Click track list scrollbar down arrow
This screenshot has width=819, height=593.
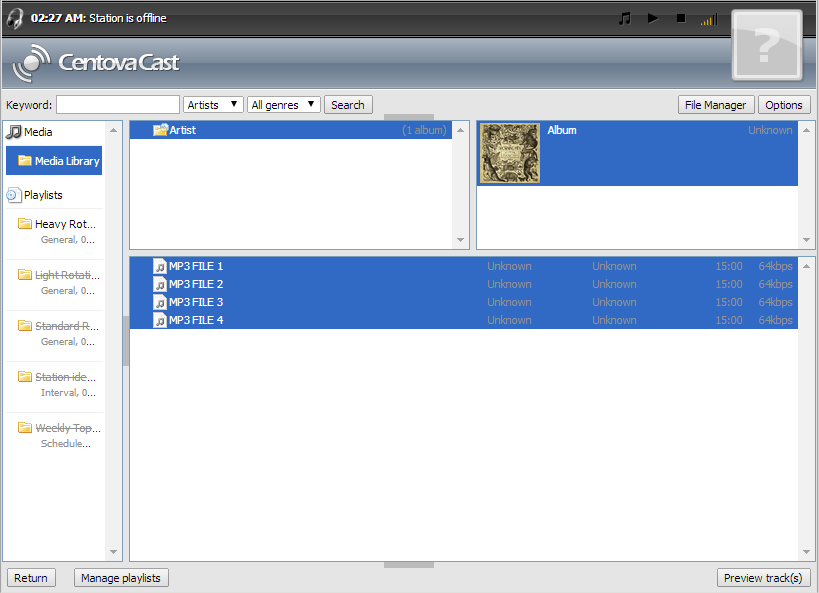pyautogui.click(x=806, y=552)
